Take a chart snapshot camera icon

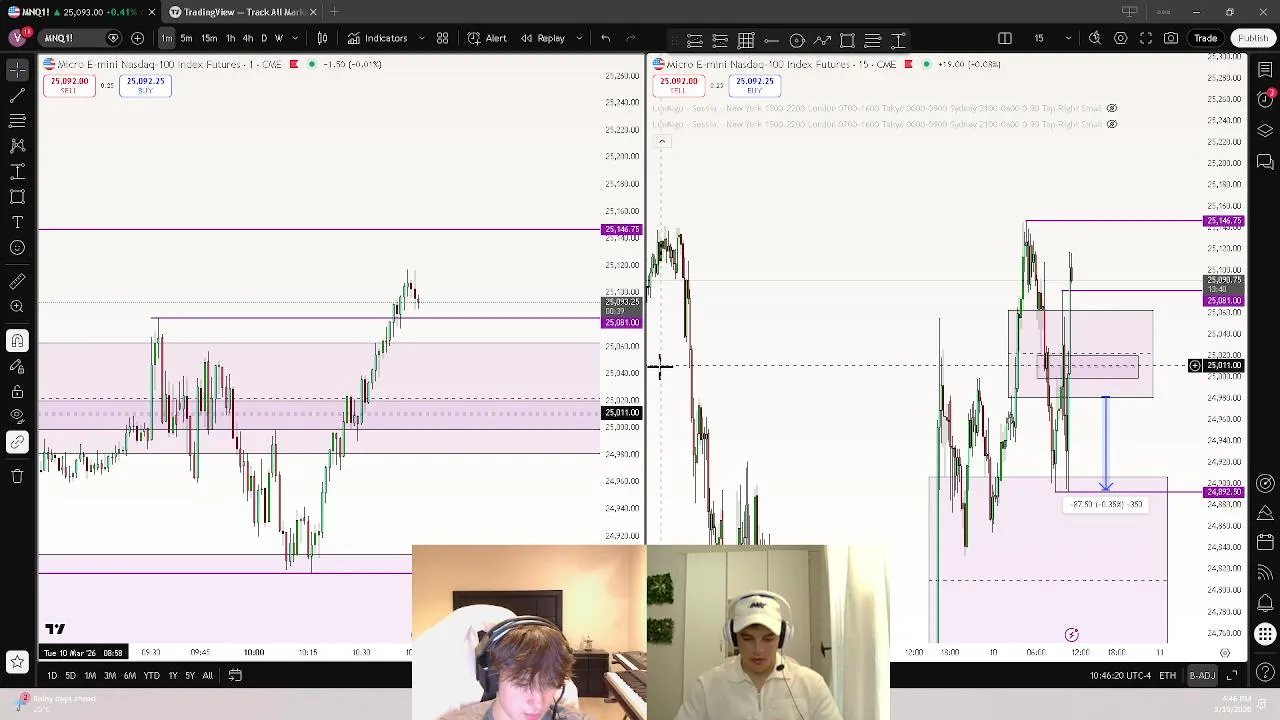1171,38
